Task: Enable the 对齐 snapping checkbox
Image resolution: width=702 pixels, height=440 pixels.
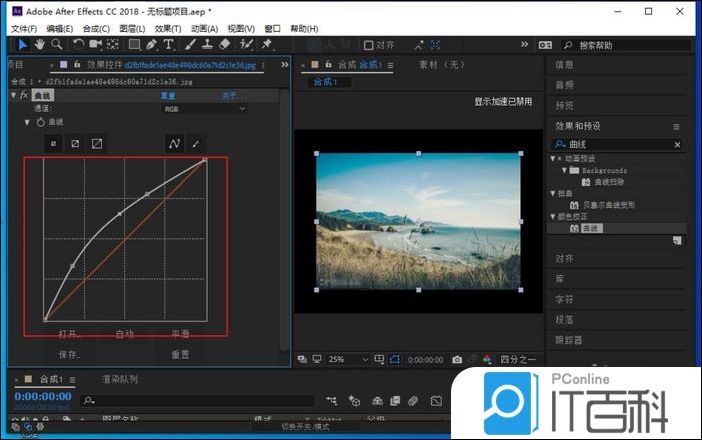Action: point(369,45)
